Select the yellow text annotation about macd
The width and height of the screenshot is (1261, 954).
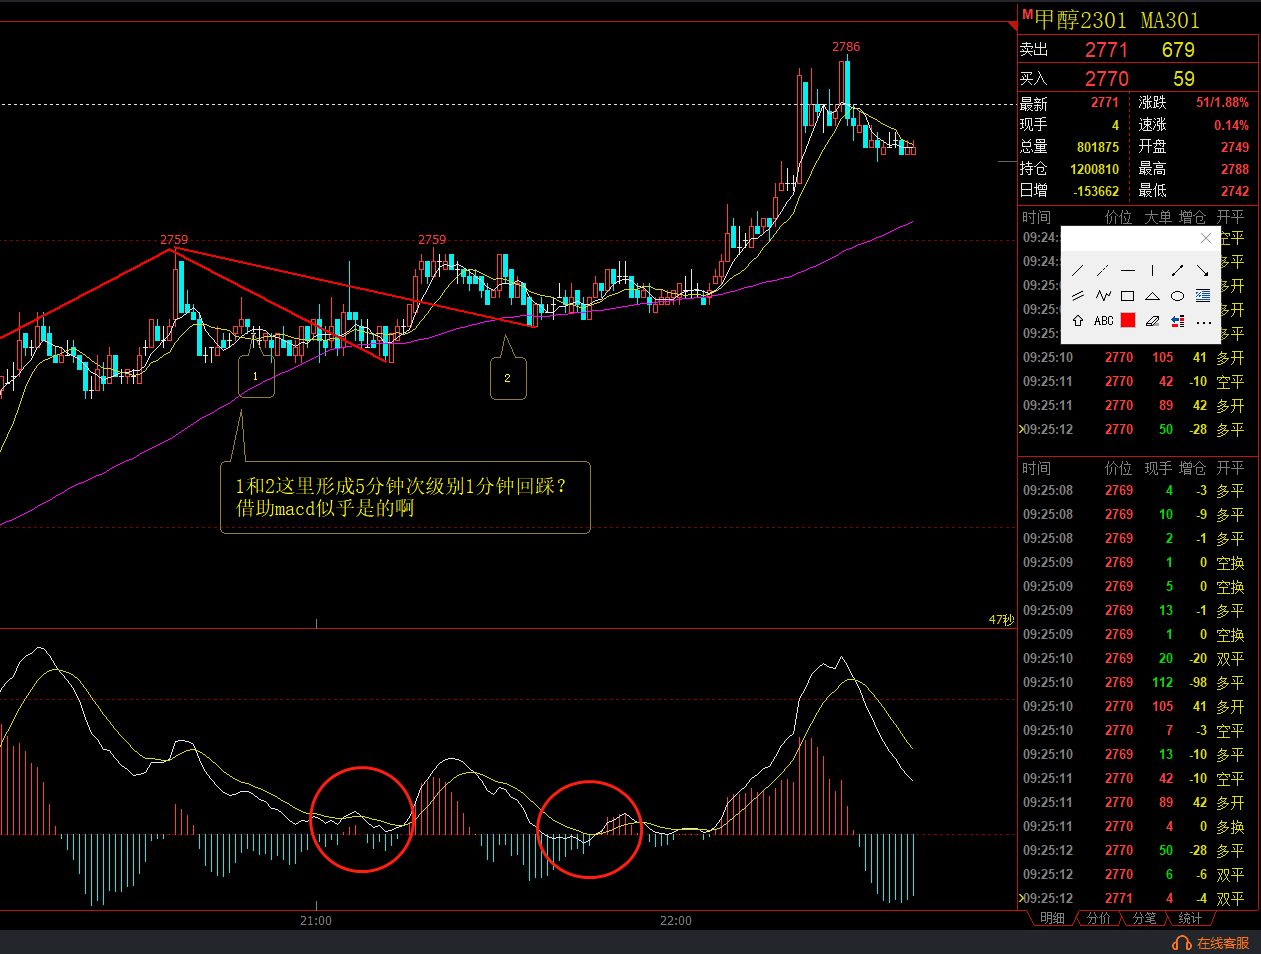point(405,497)
